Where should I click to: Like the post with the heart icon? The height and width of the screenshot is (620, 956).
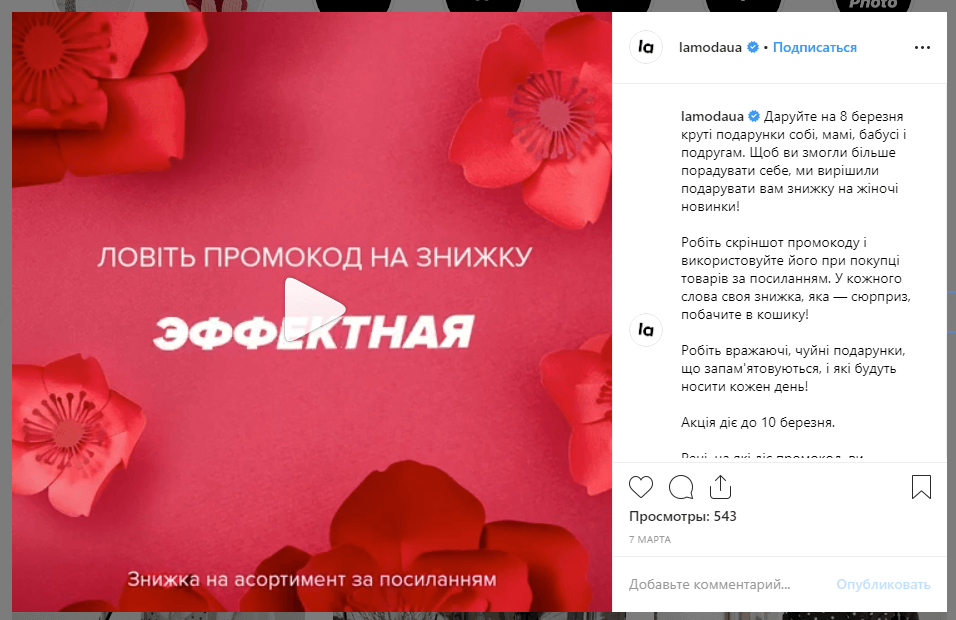641,487
